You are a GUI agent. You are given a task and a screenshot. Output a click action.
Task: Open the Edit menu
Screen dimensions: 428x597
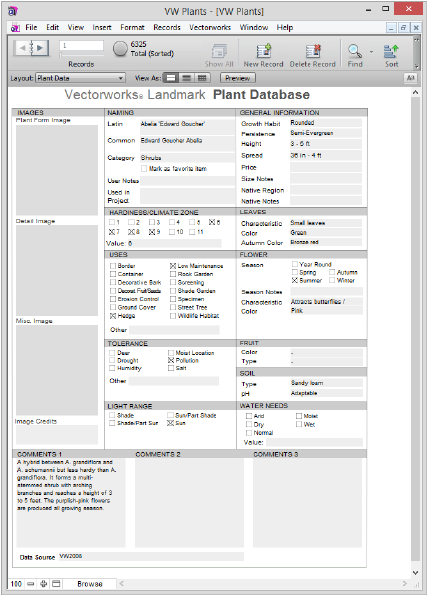[x=53, y=27]
